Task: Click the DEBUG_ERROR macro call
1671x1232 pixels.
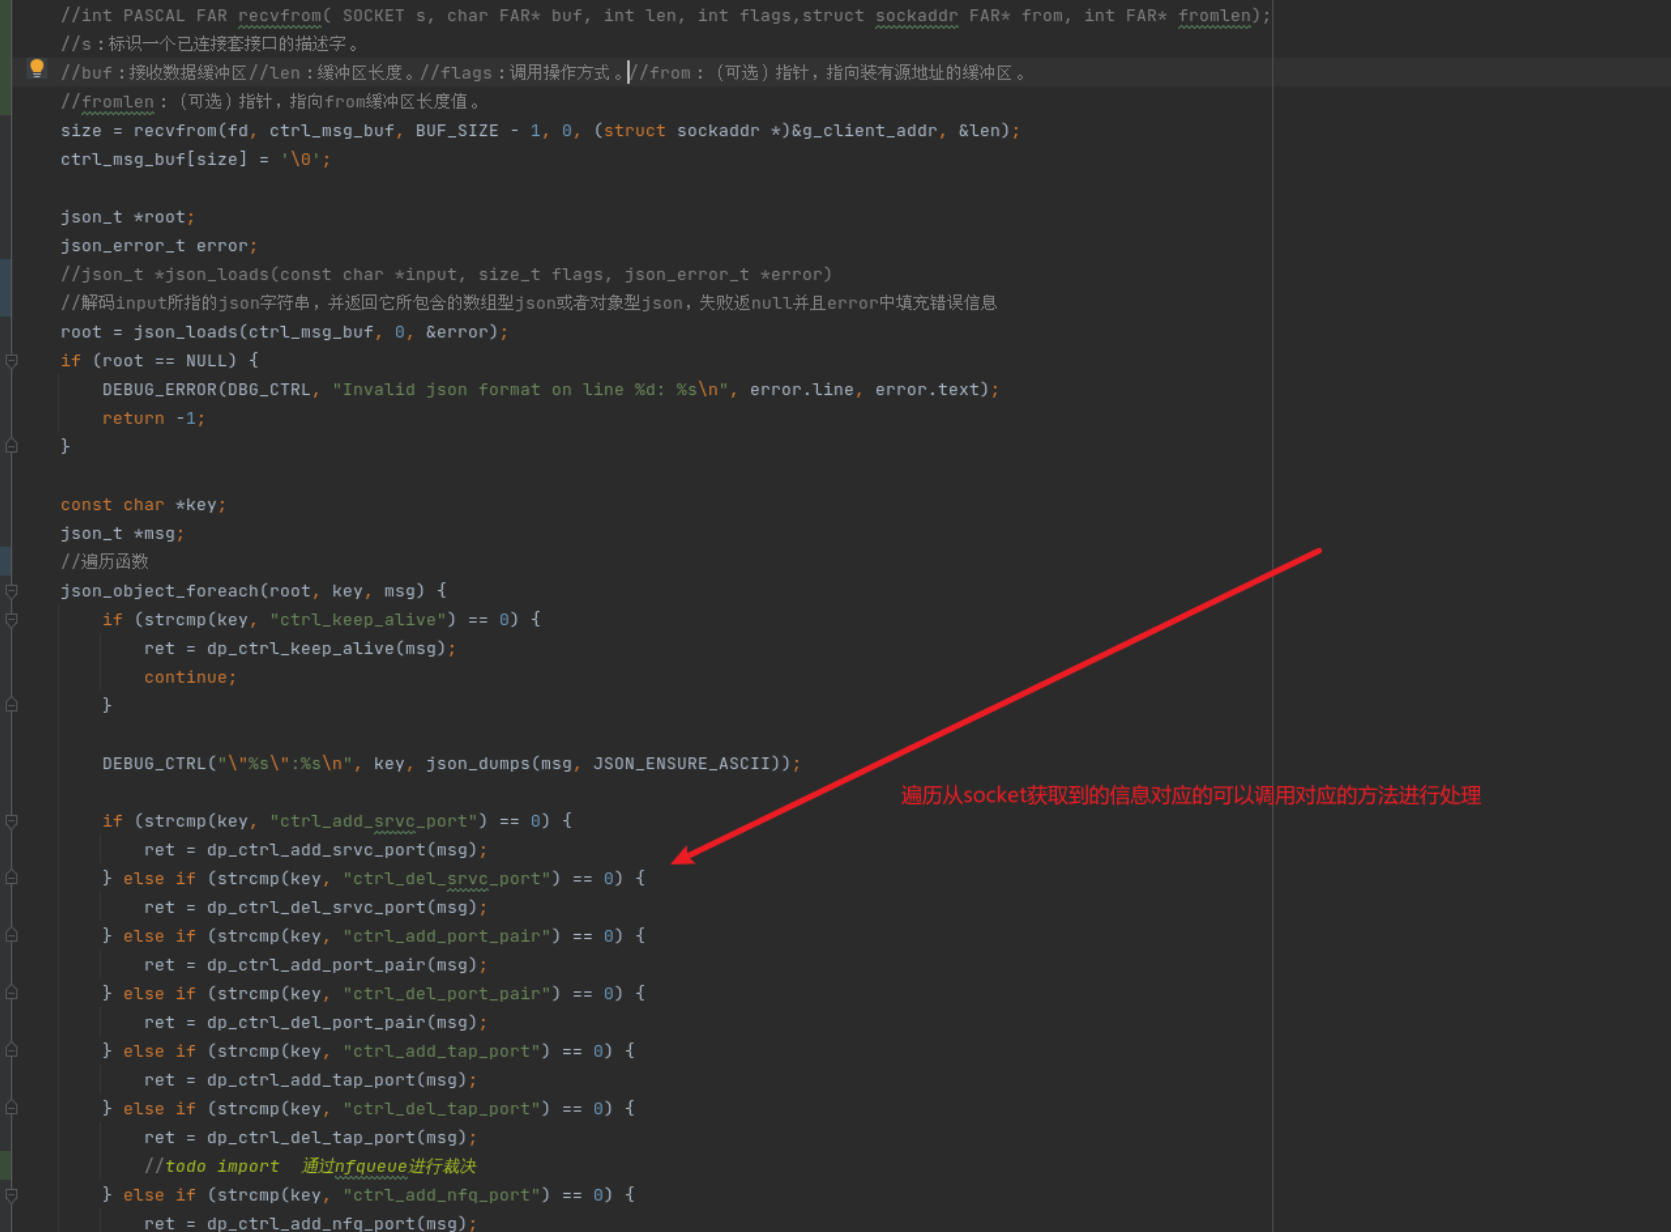Action: 550,390
